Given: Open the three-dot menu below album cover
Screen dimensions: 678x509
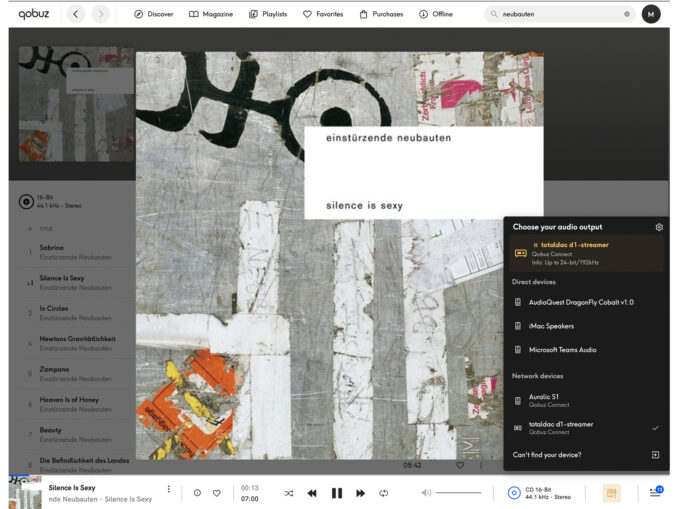Looking at the screenshot, I should click(x=481, y=465).
